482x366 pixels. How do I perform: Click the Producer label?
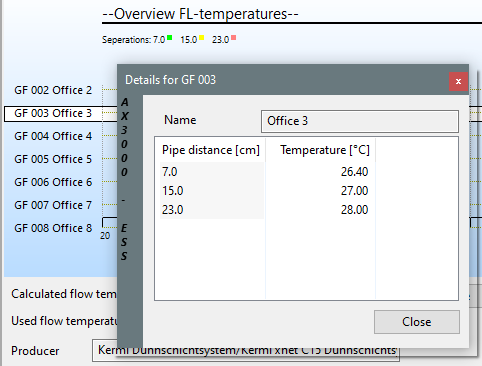tap(35, 351)
